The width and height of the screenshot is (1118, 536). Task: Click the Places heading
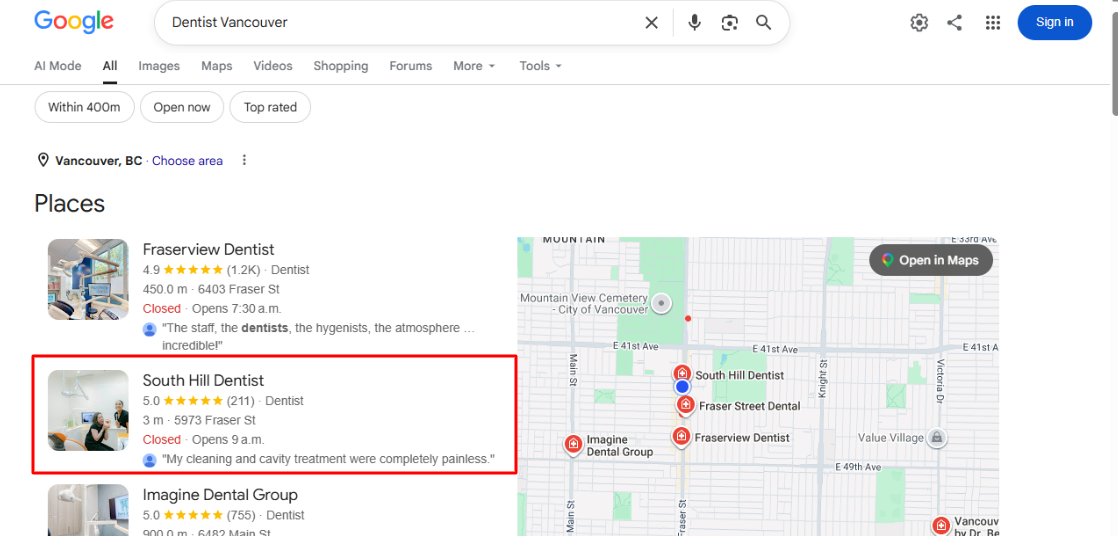[x=70, y=204]
